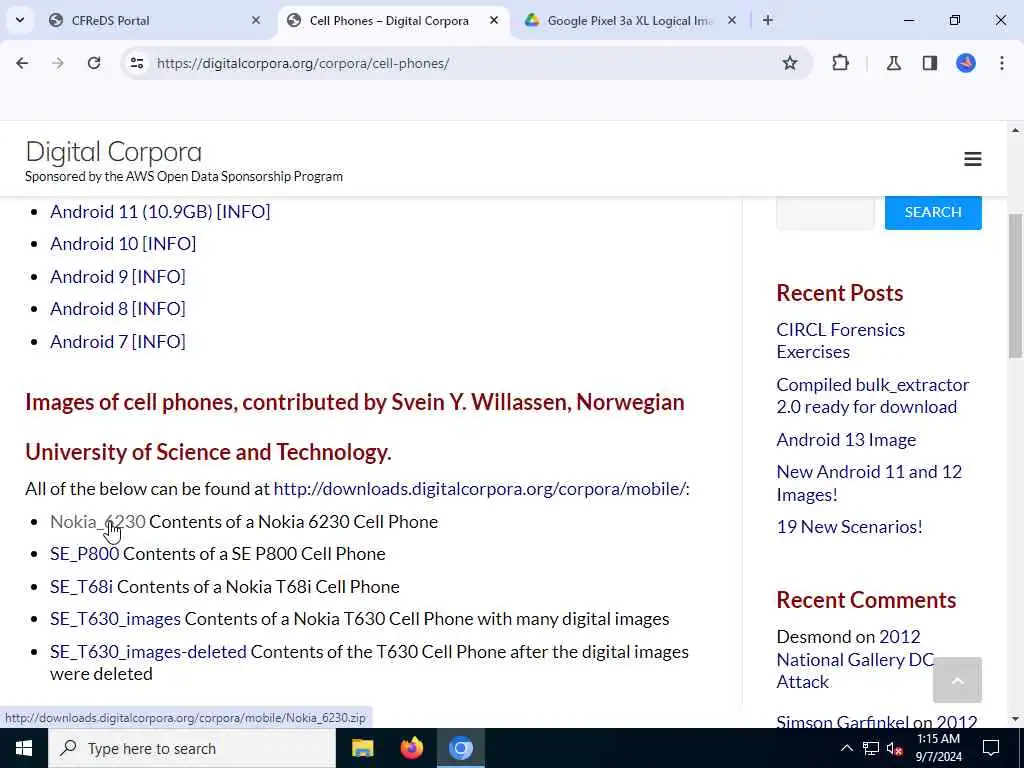1024x768 pixels.
Task: Reload the current page
Action: coord(94,63)
